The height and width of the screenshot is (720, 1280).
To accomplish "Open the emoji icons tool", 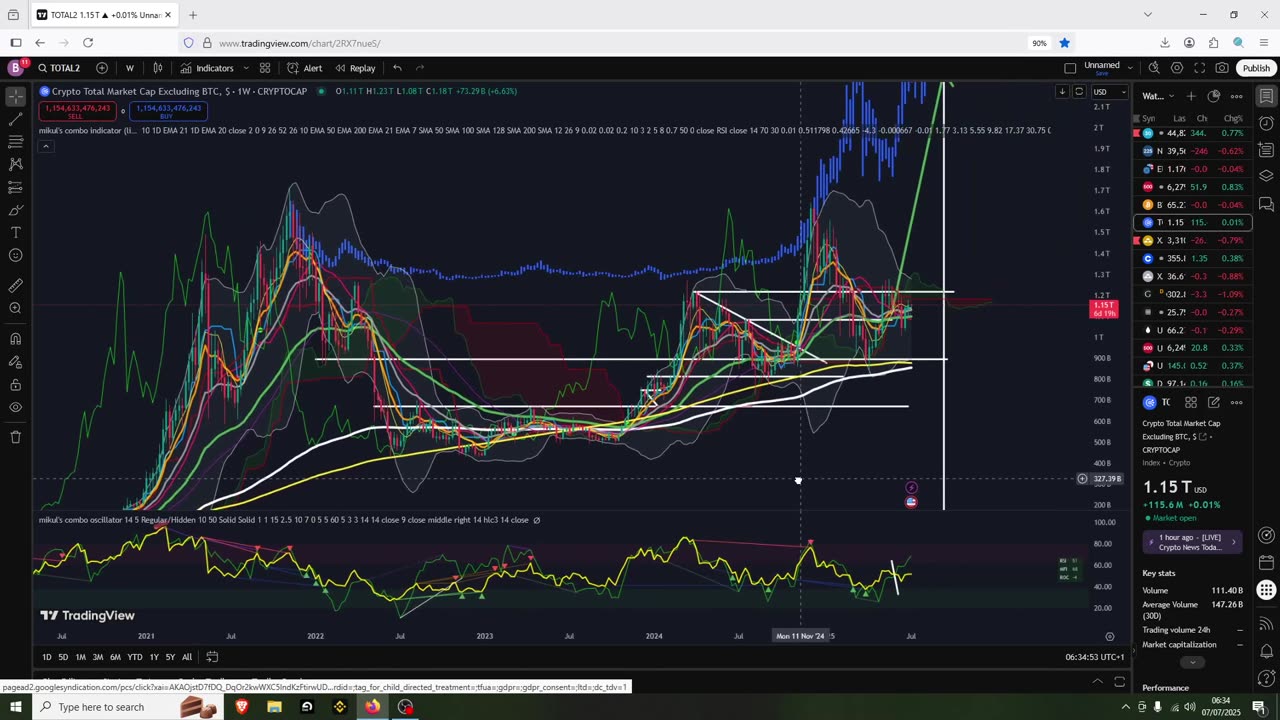I will pyautogui.click(x=15, y=255).
